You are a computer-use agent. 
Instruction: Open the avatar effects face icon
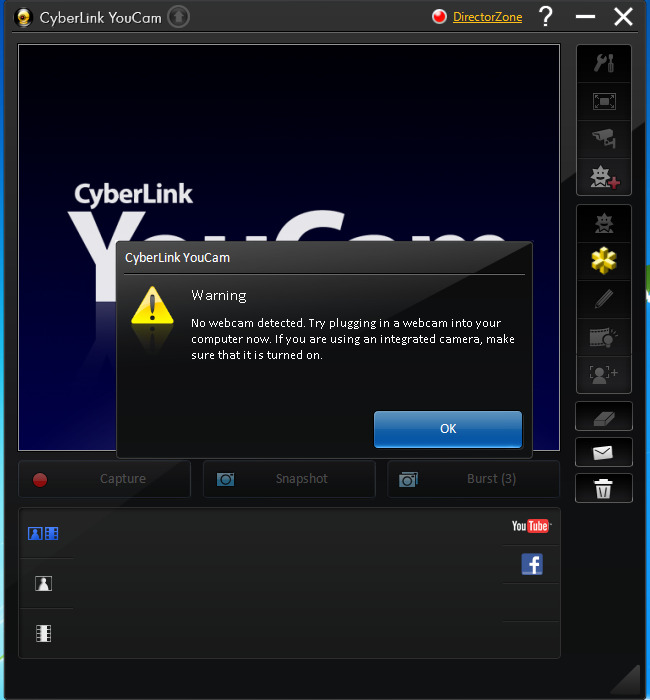pos(604,223)
